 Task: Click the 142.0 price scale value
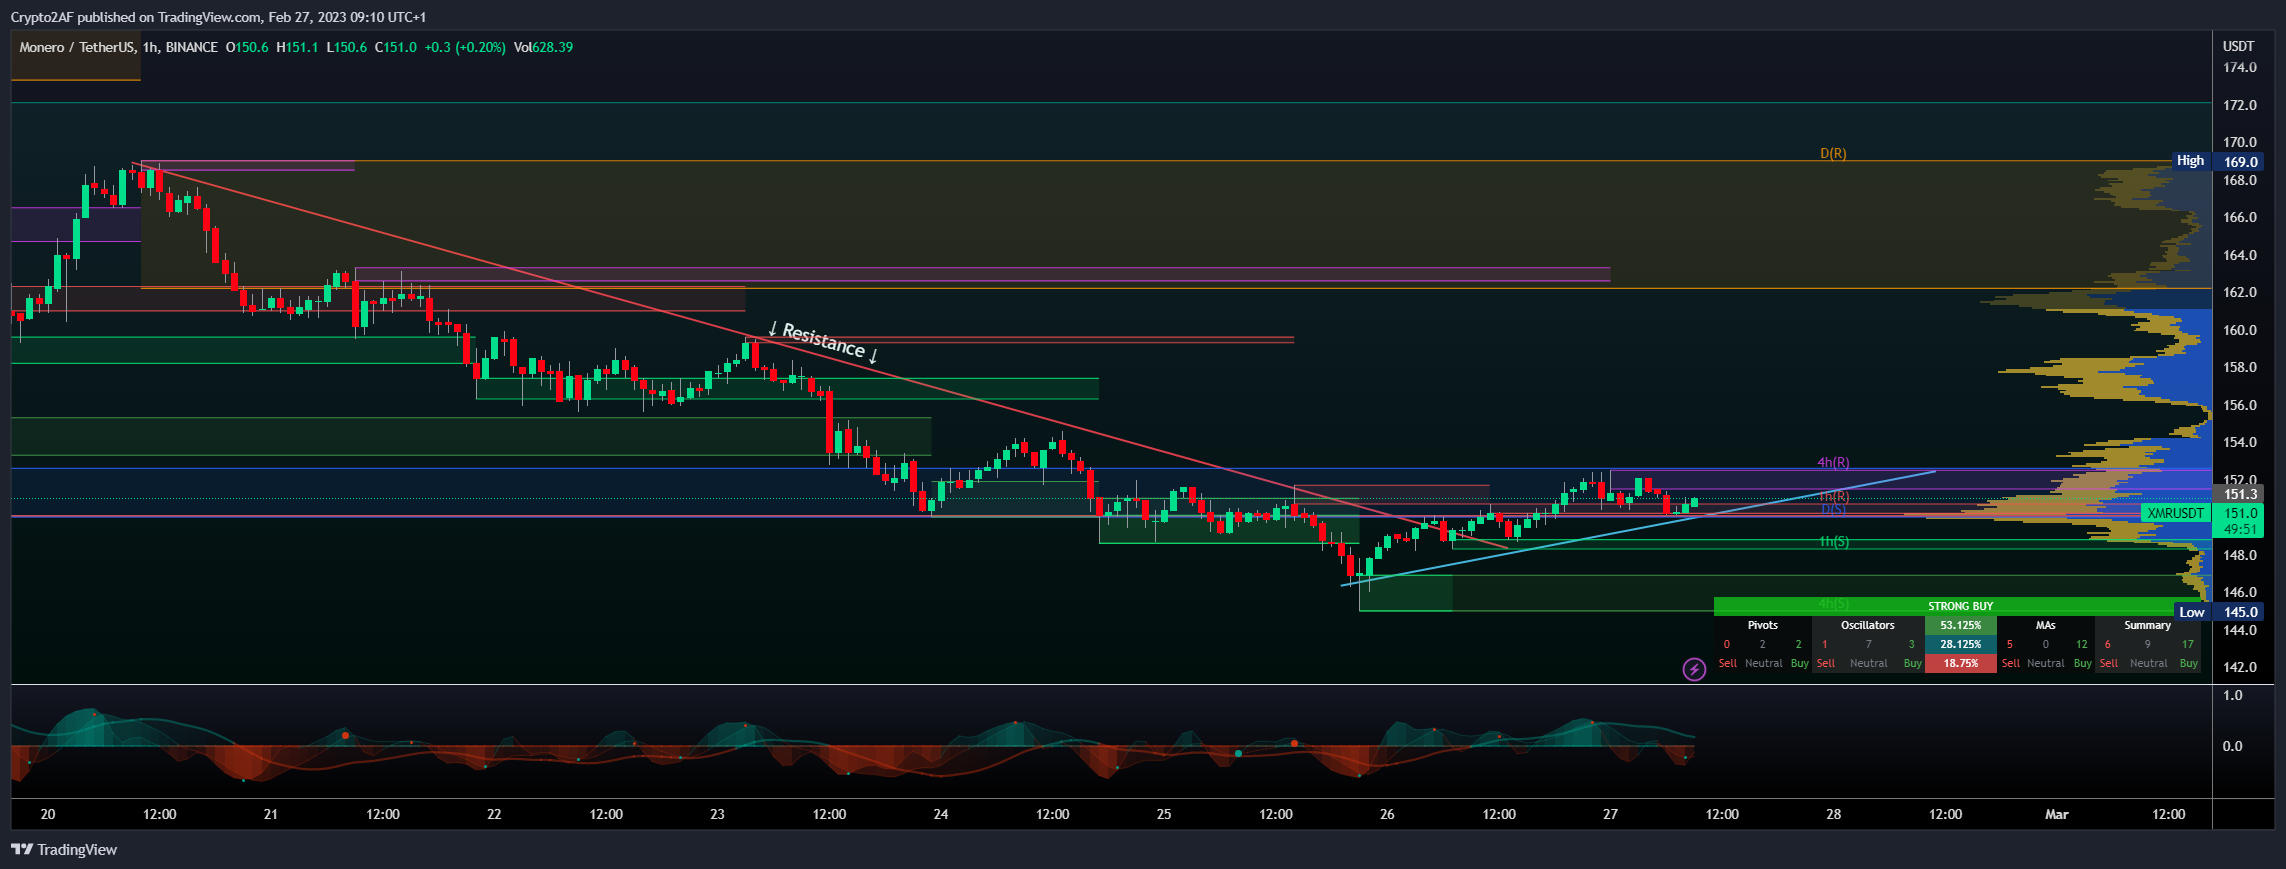point(2240,667)
